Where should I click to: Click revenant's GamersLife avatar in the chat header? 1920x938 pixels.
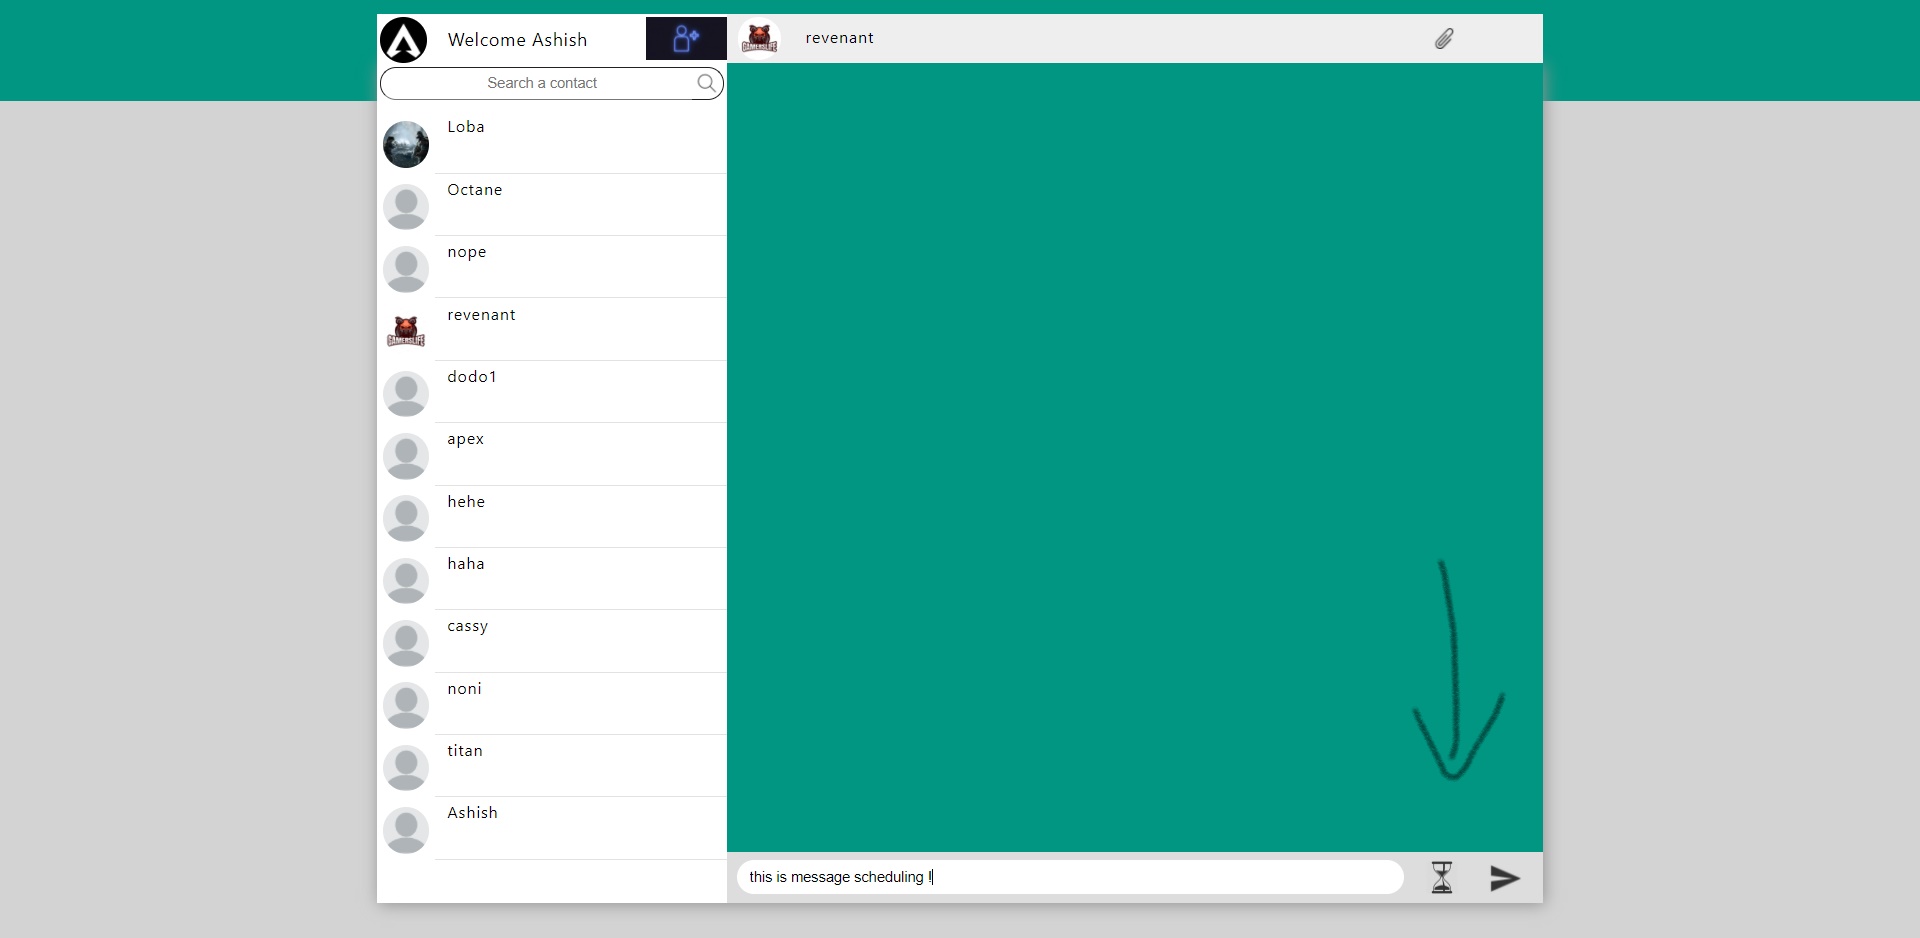(x=759, y=38)
